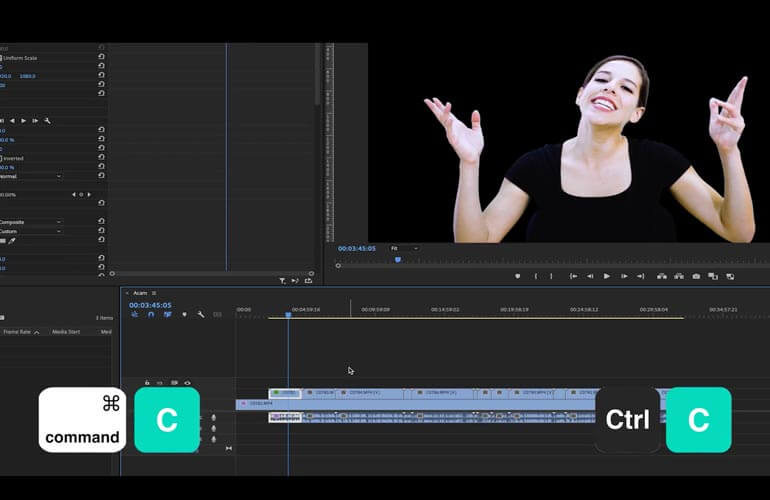Toggle insert sequences as nests button

[x=135, y=314]
